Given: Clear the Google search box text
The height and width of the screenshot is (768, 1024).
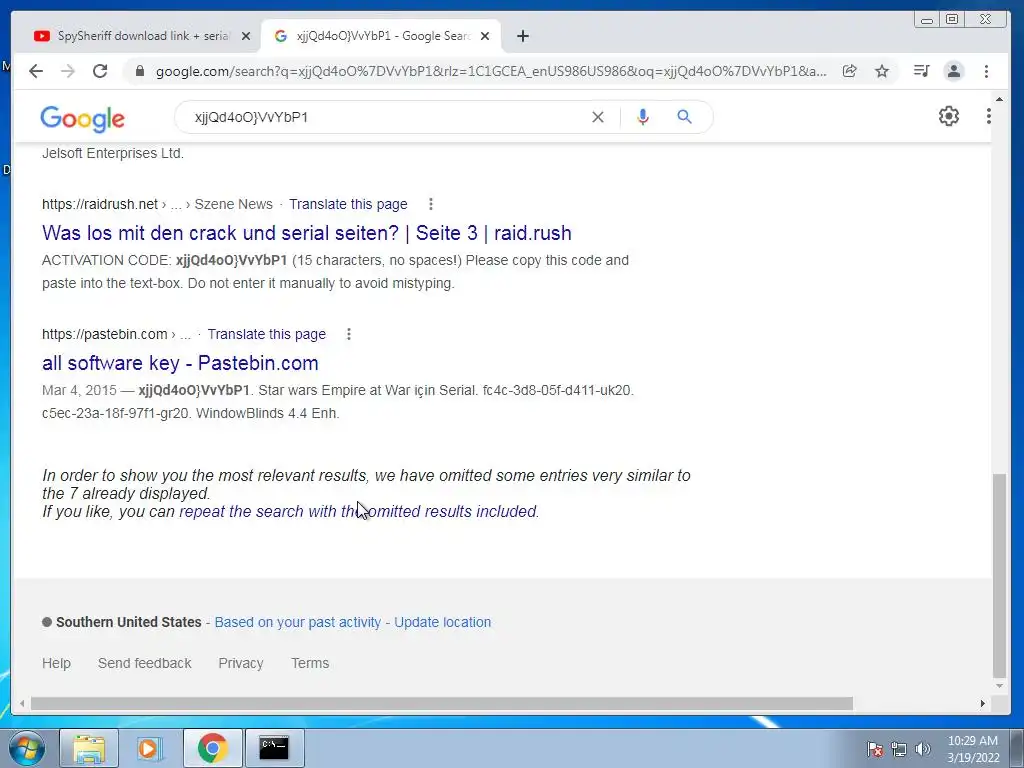Looking at the screenshot, I should tap(598, 117).
